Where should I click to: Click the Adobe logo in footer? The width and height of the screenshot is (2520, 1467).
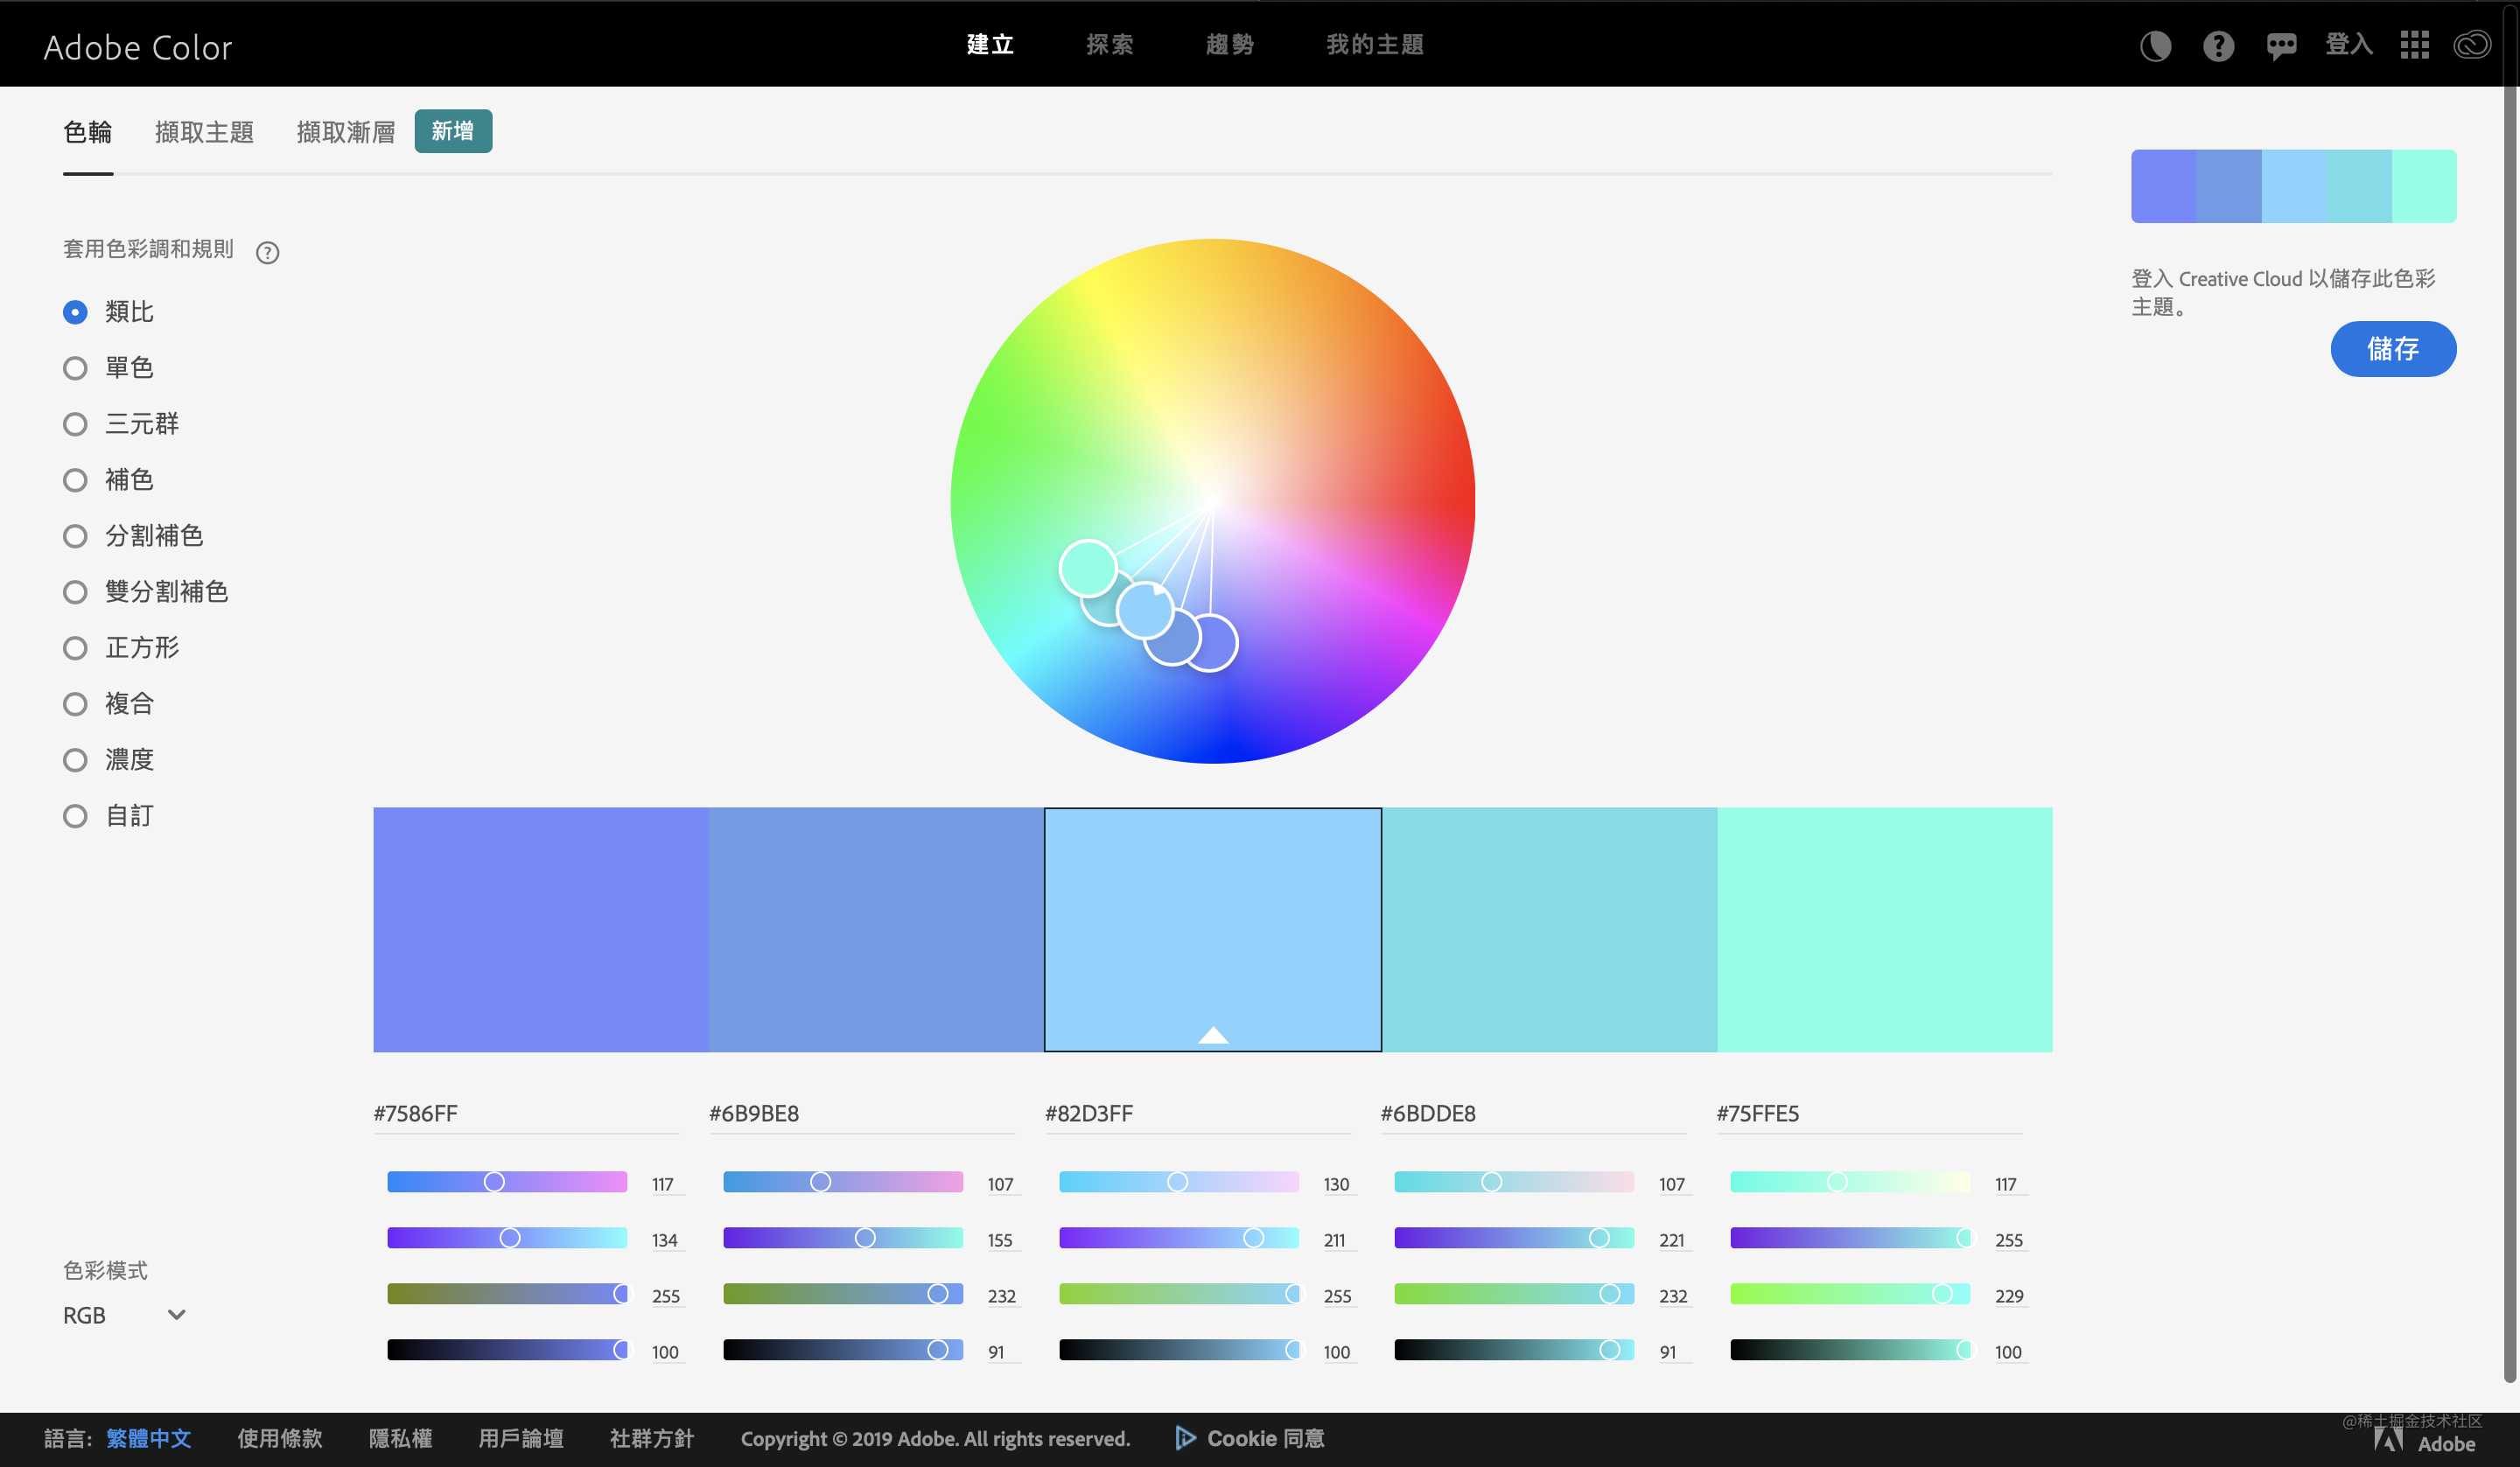[2425, 1441]
